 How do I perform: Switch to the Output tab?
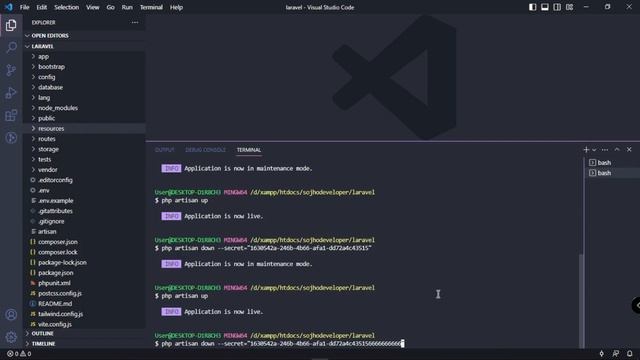[x=164, y=150]
